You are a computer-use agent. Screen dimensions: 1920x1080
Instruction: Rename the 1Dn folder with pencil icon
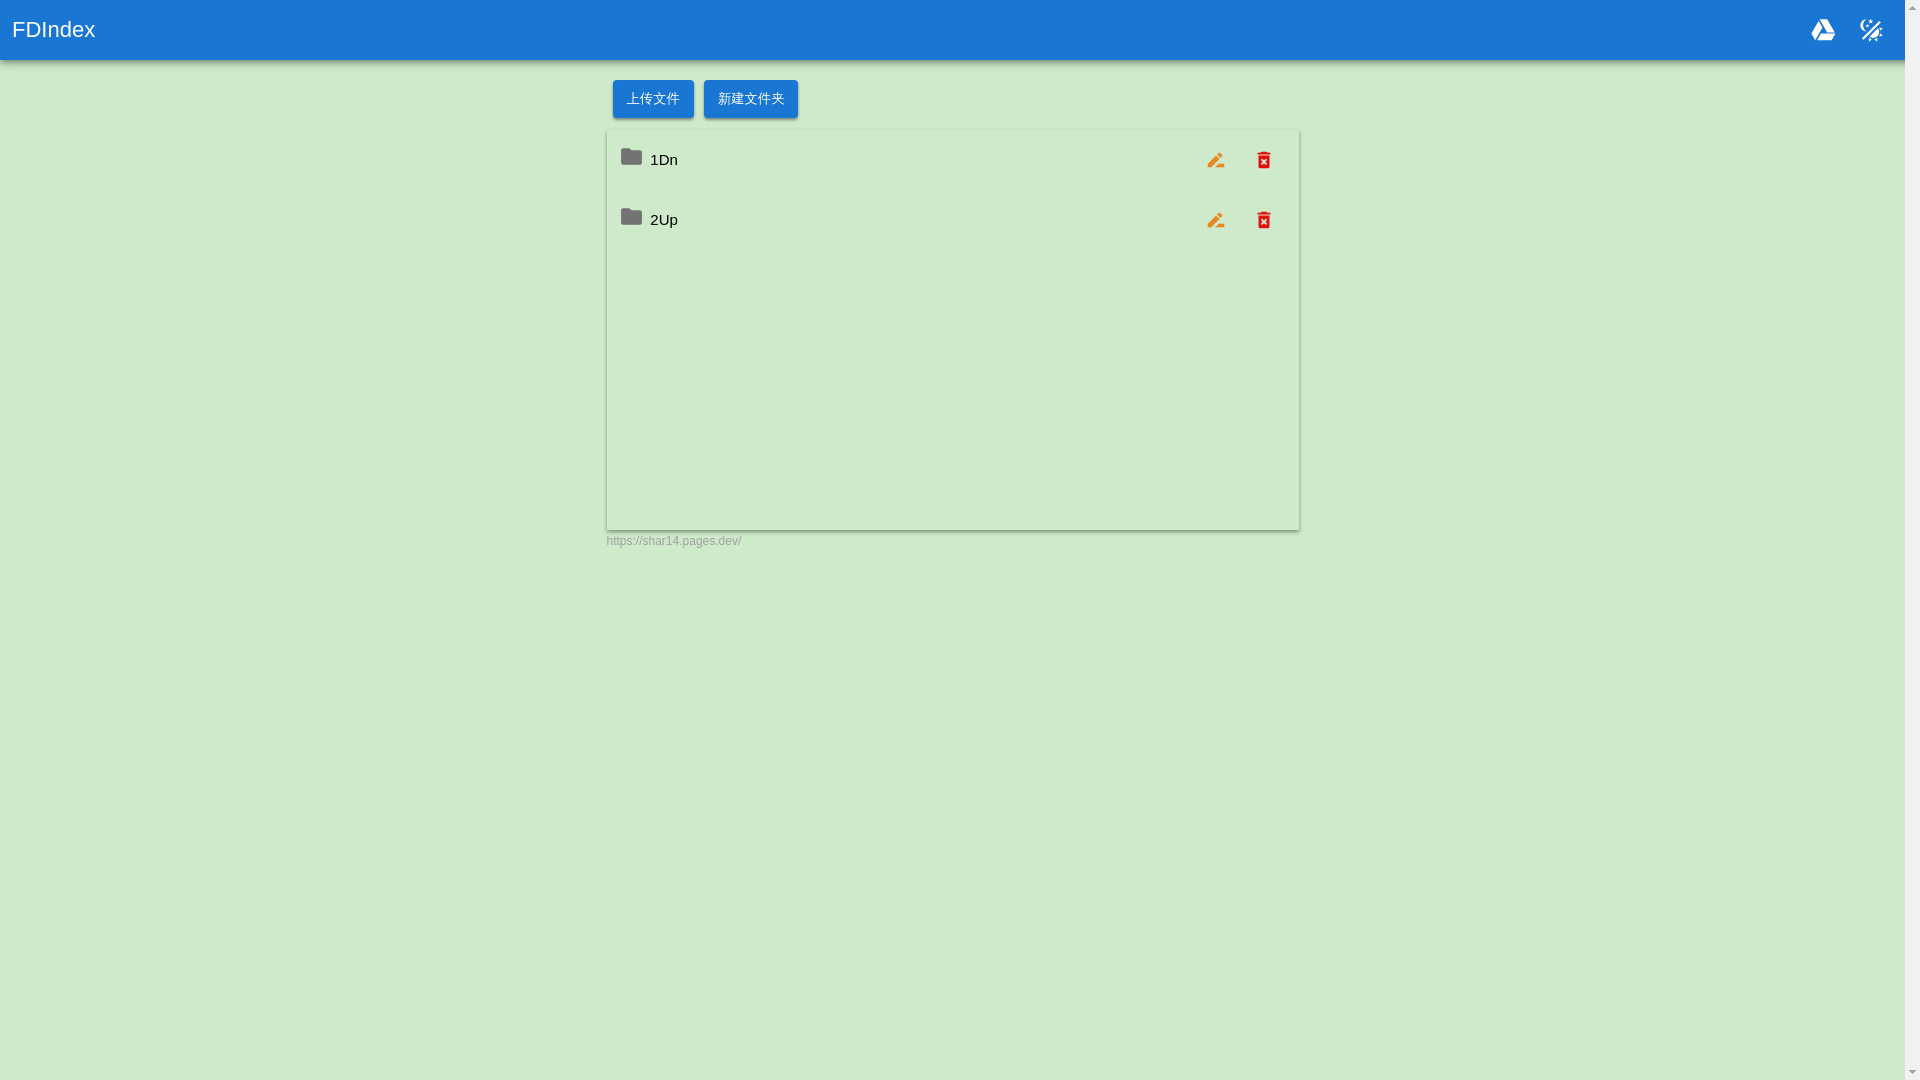point(1215,160)
